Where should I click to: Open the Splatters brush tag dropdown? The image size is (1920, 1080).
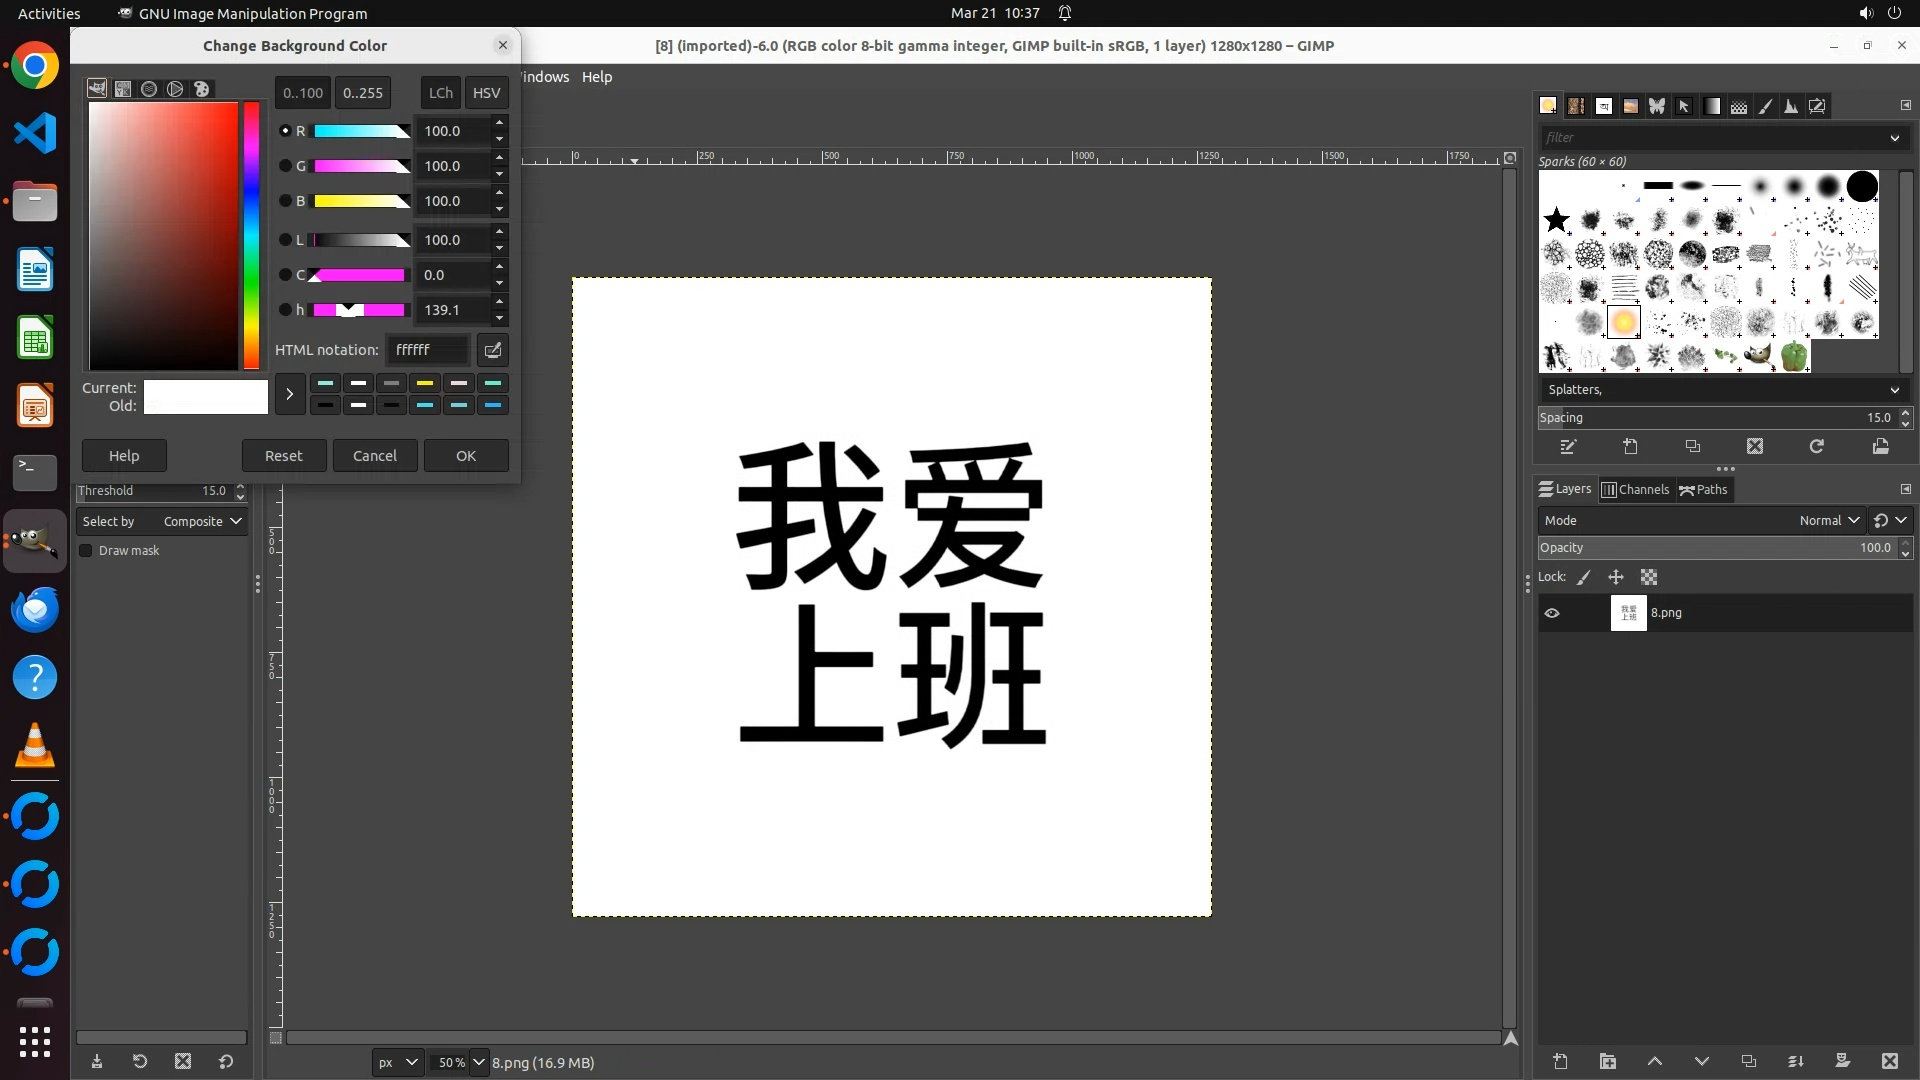[1894, 390]
